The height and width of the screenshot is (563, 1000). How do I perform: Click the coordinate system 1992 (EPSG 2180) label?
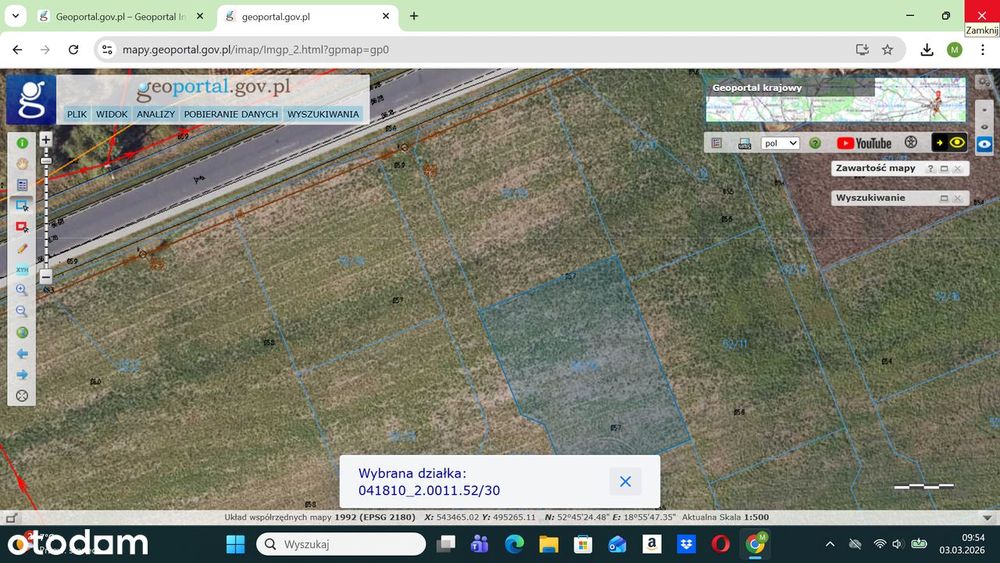tap(375, 517)
